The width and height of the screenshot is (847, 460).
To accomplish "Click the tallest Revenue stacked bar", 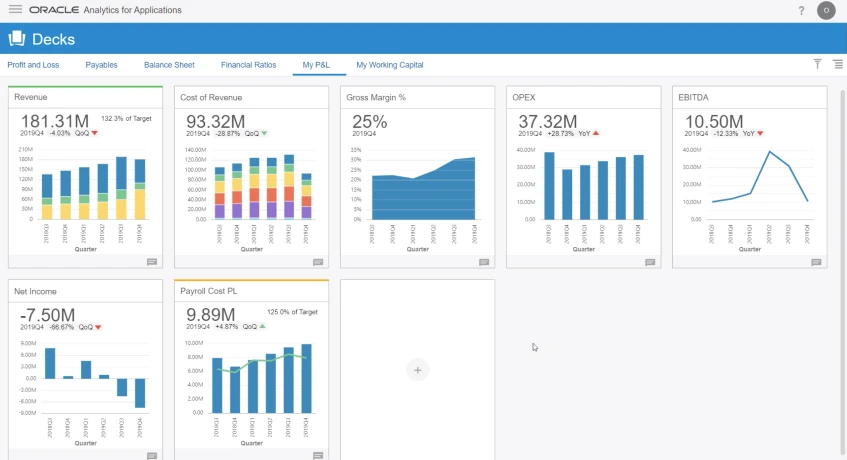I will [x=122, y=188].
